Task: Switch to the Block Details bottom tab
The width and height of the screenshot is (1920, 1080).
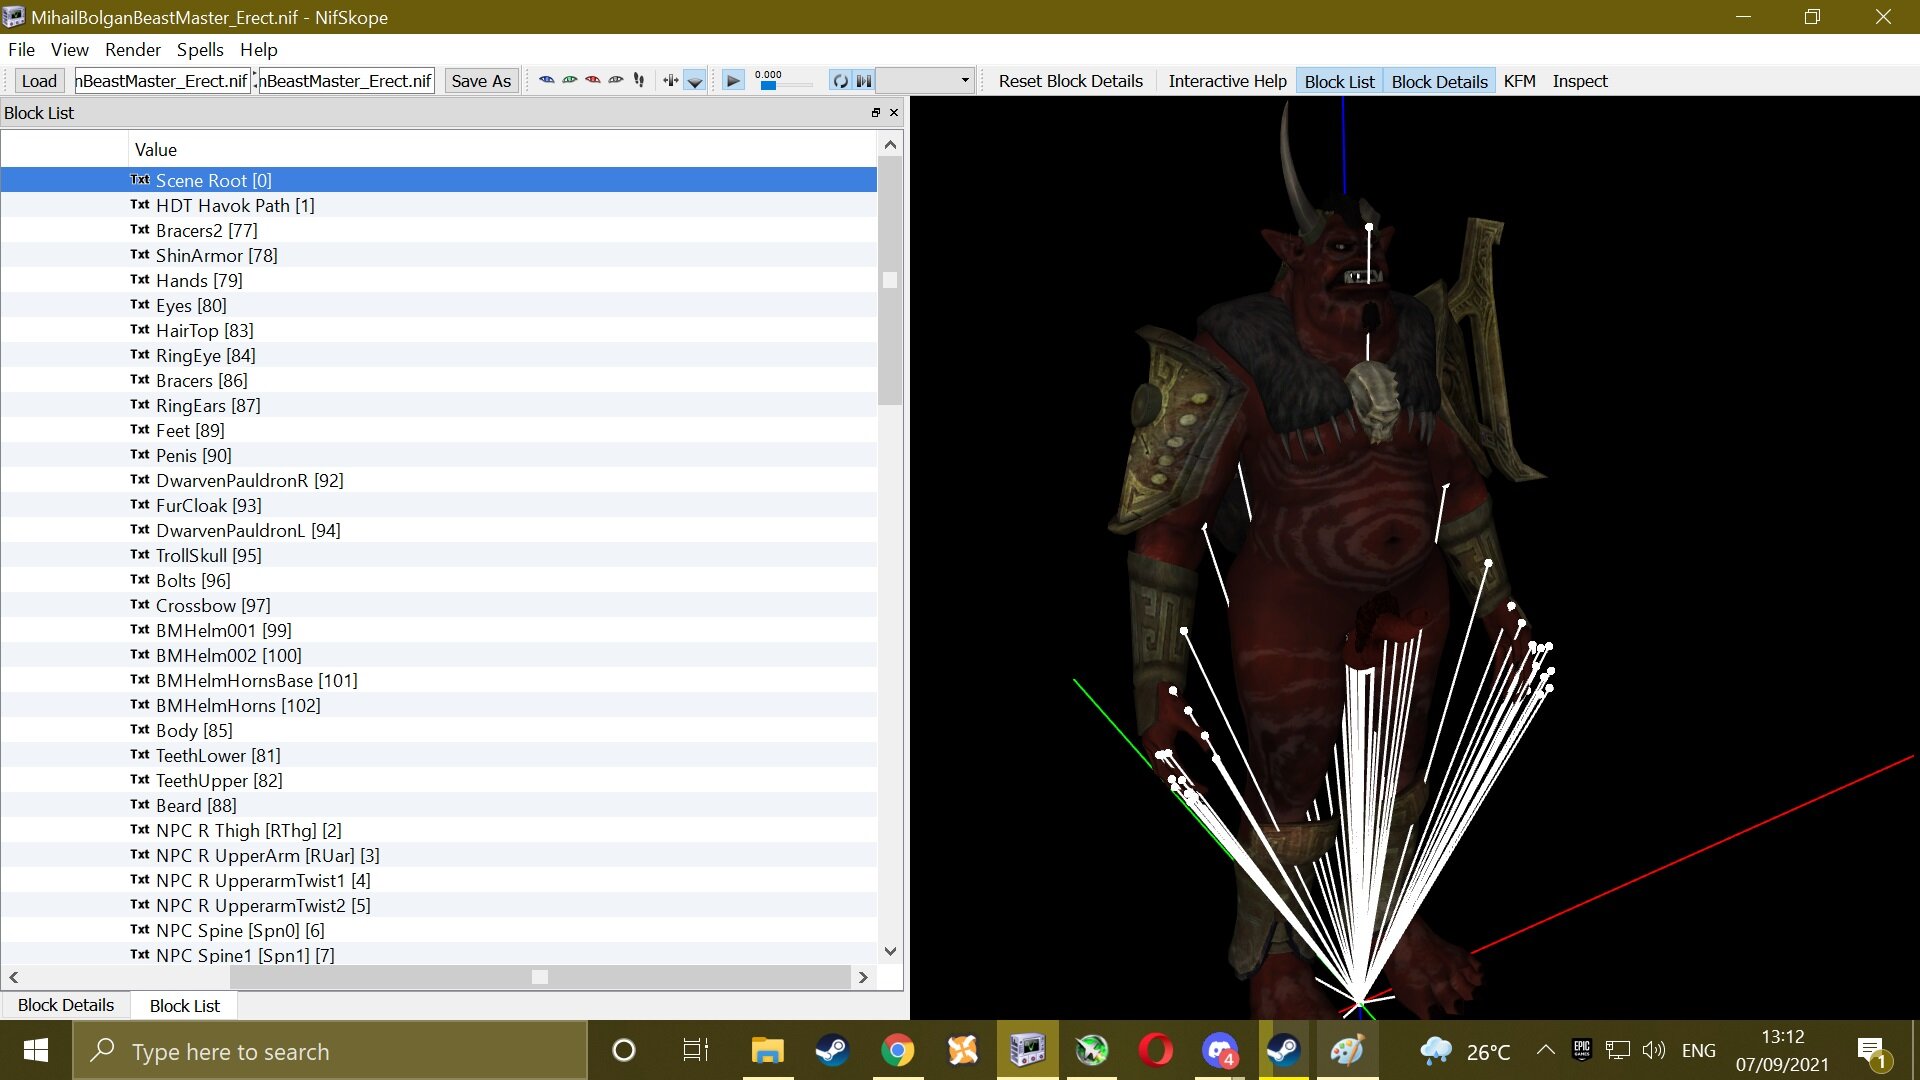Action: pos(66,1005)
